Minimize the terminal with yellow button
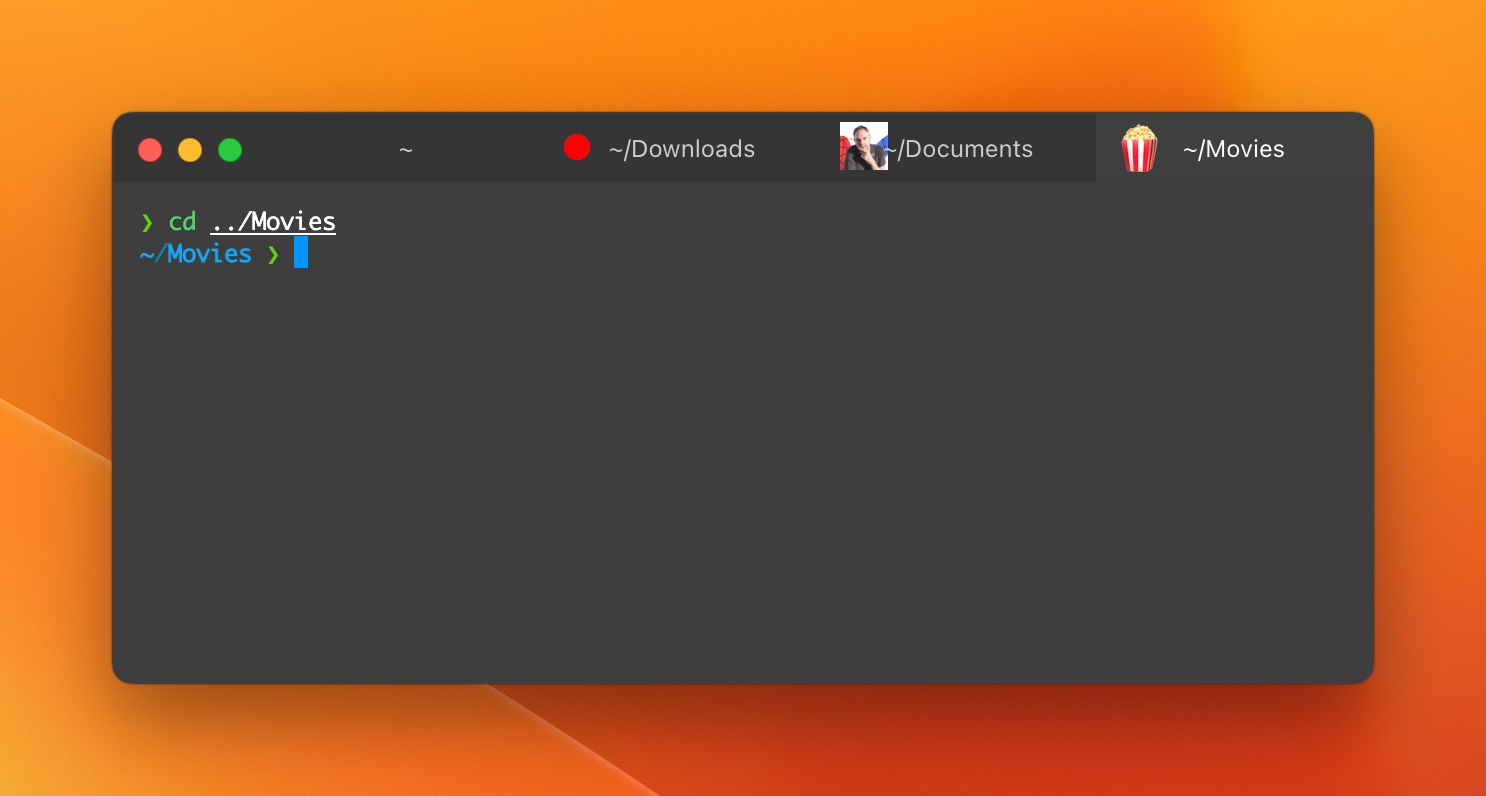 point(190,150)
